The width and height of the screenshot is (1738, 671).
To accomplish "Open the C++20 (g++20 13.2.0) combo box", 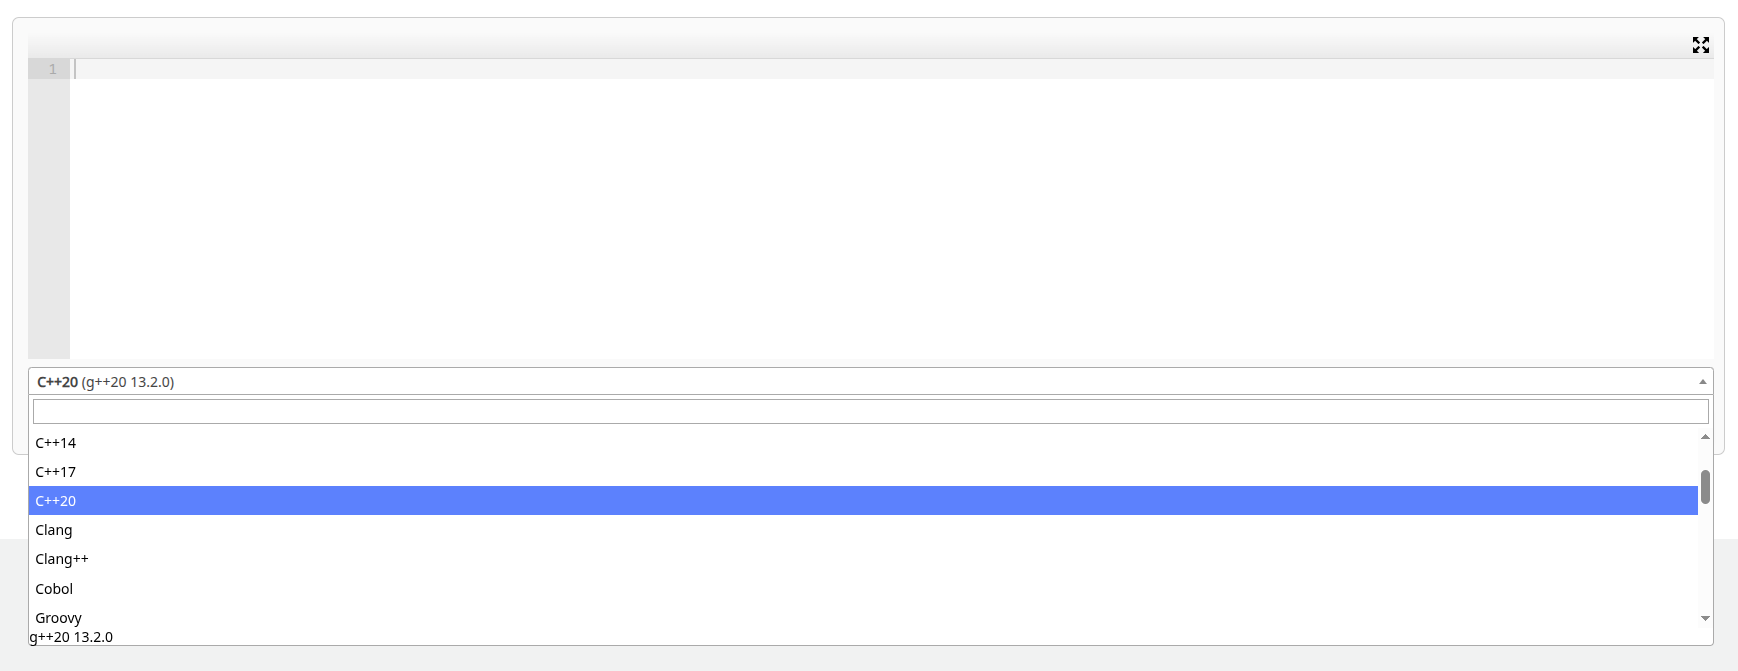I will coord(870,381).
